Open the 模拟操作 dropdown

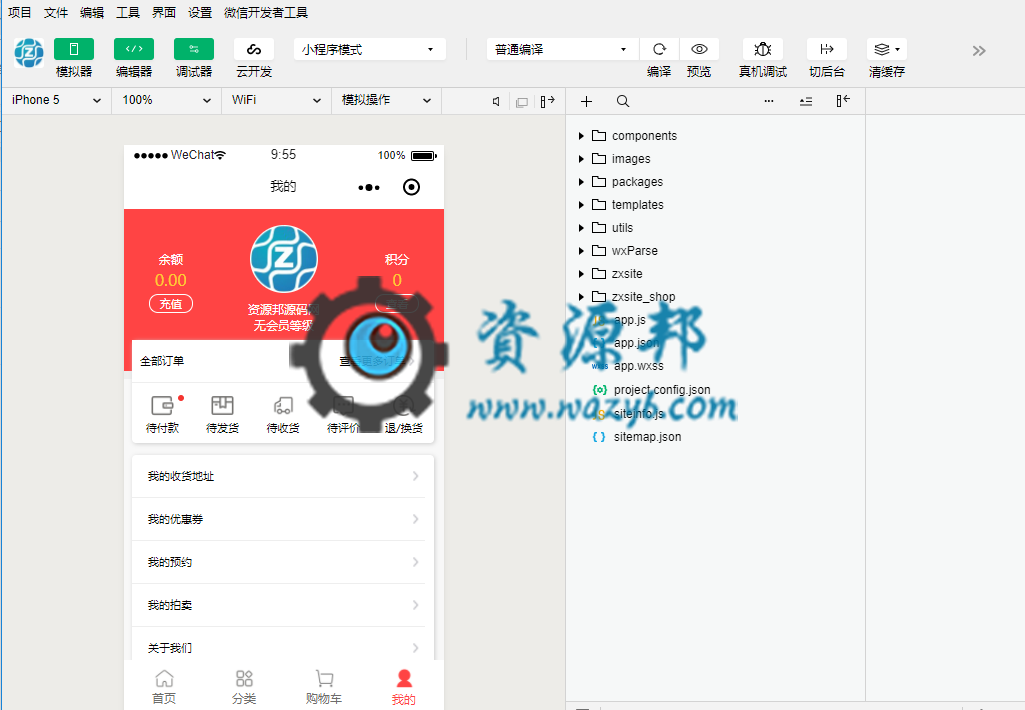pos(386,100)
